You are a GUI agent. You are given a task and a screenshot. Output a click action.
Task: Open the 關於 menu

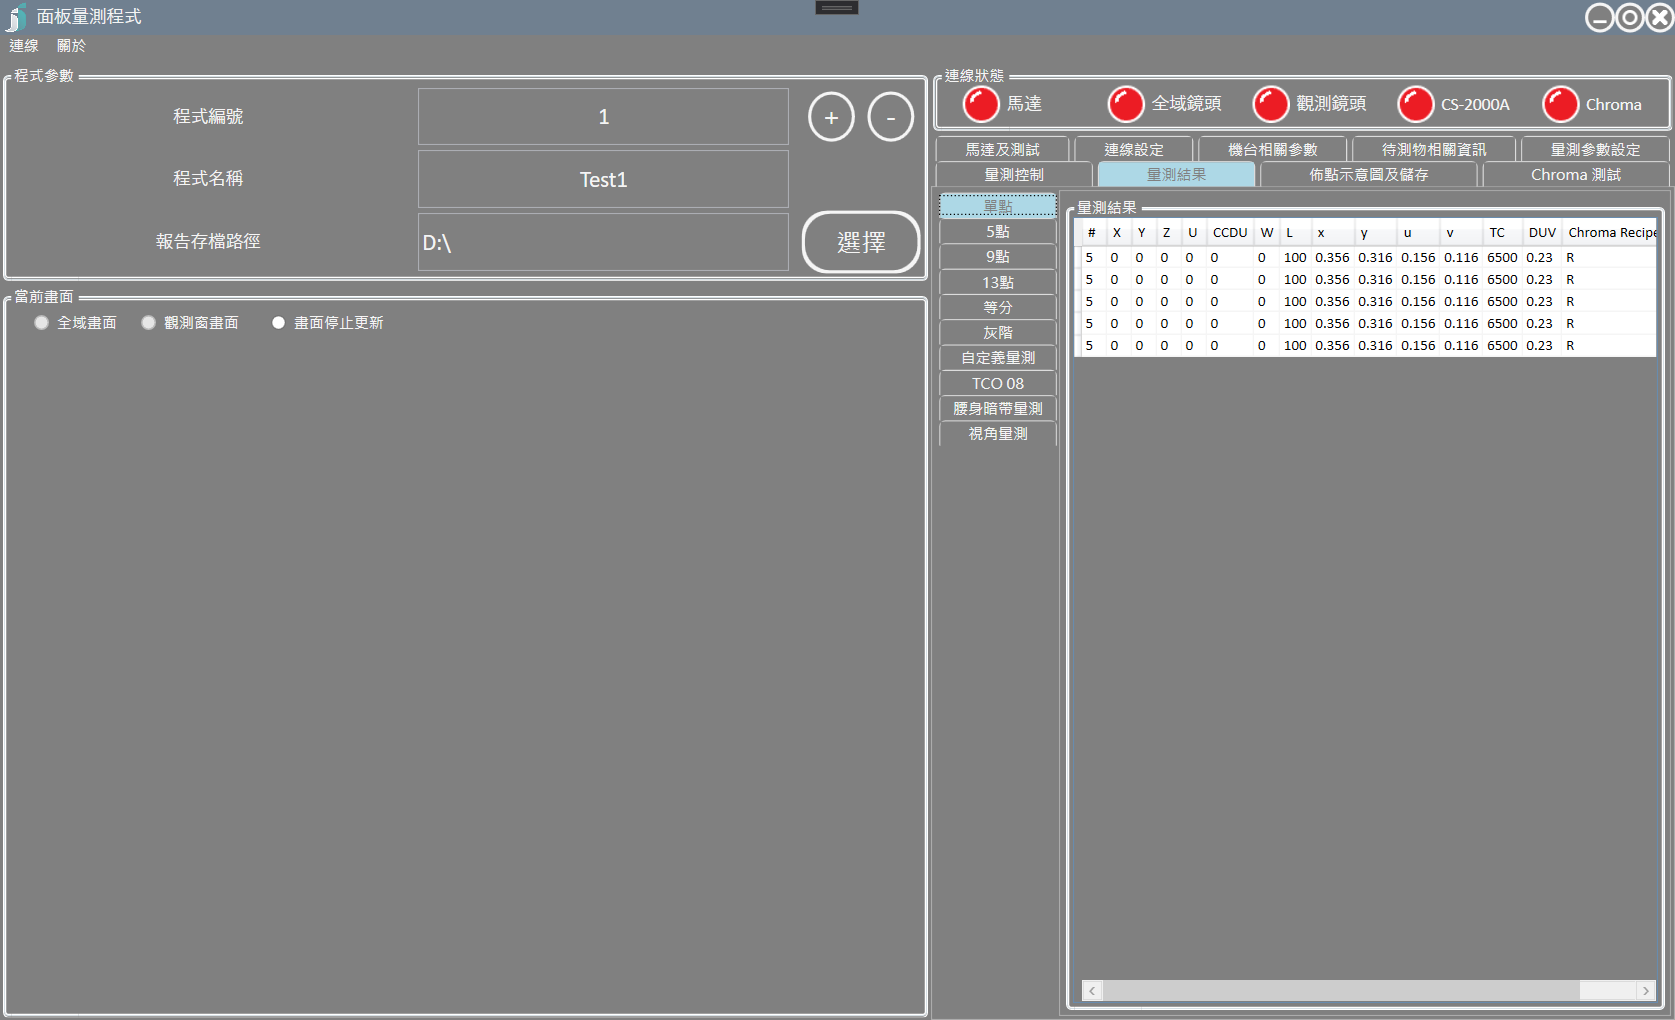pyautogui.click(x=72, y=46)
